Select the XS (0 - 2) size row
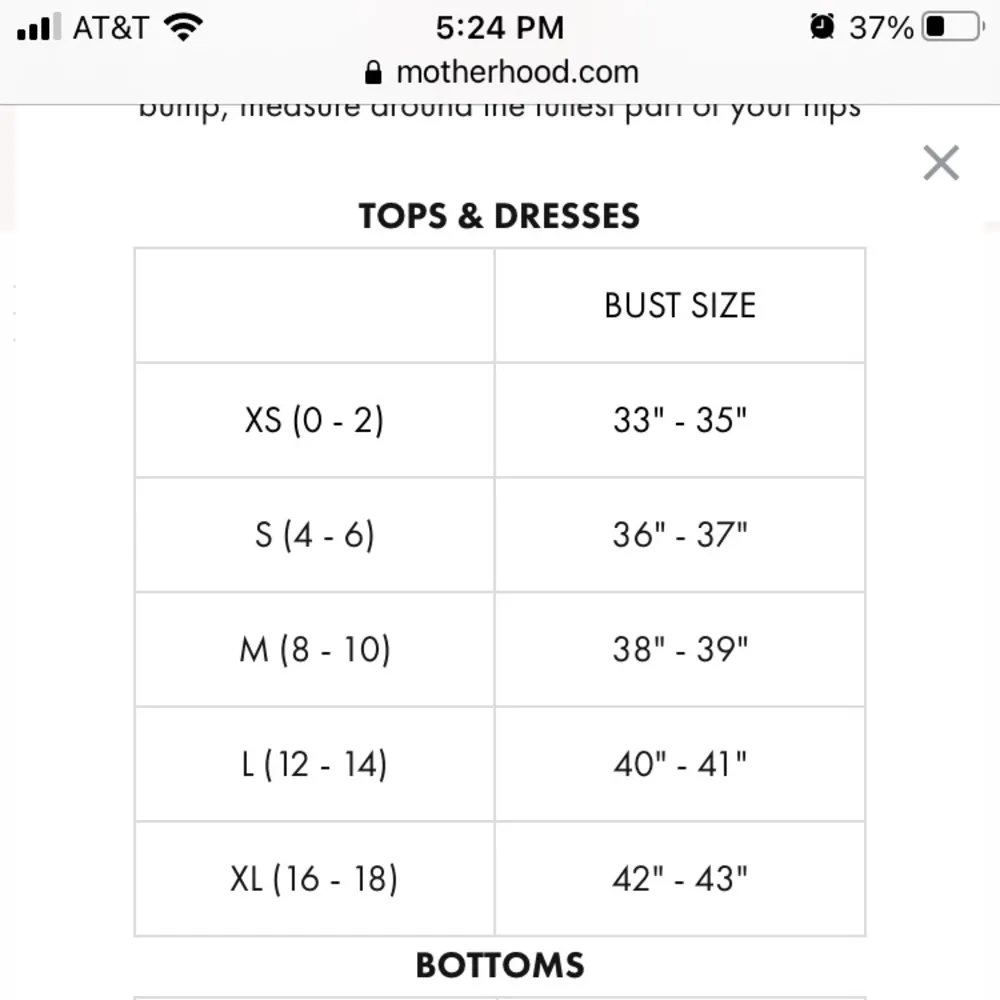 (314, 419)
